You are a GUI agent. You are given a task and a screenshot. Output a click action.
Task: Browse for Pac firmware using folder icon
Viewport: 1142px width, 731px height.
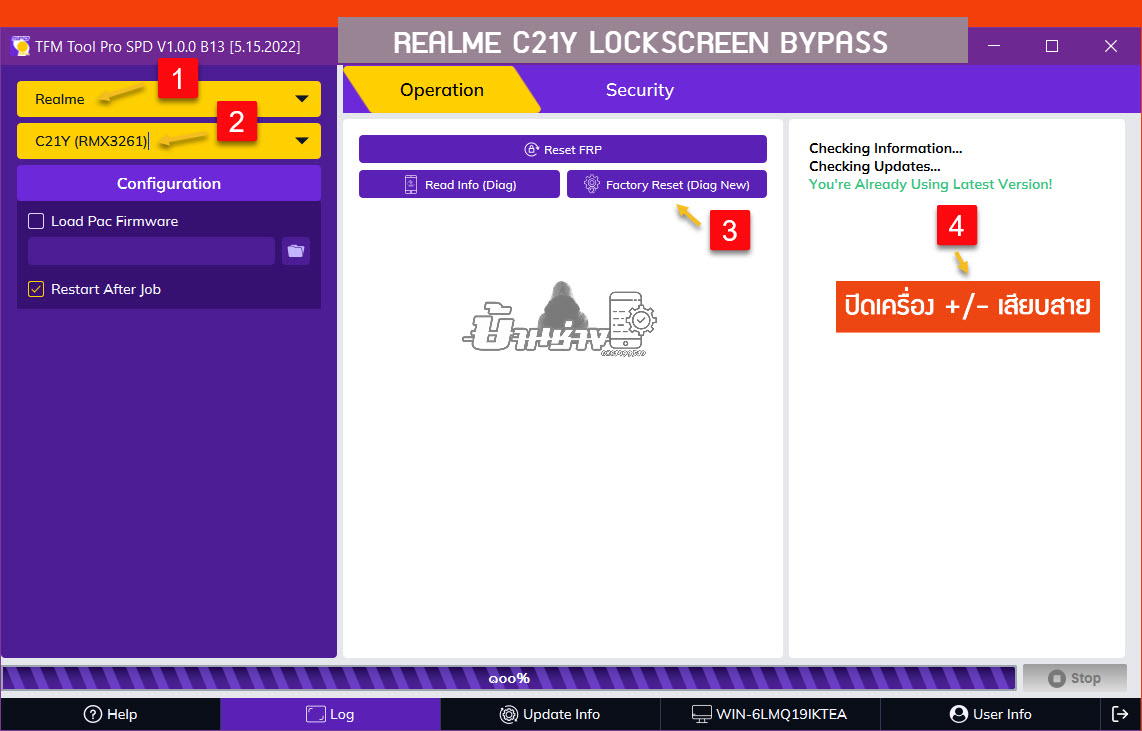[296, 251]
